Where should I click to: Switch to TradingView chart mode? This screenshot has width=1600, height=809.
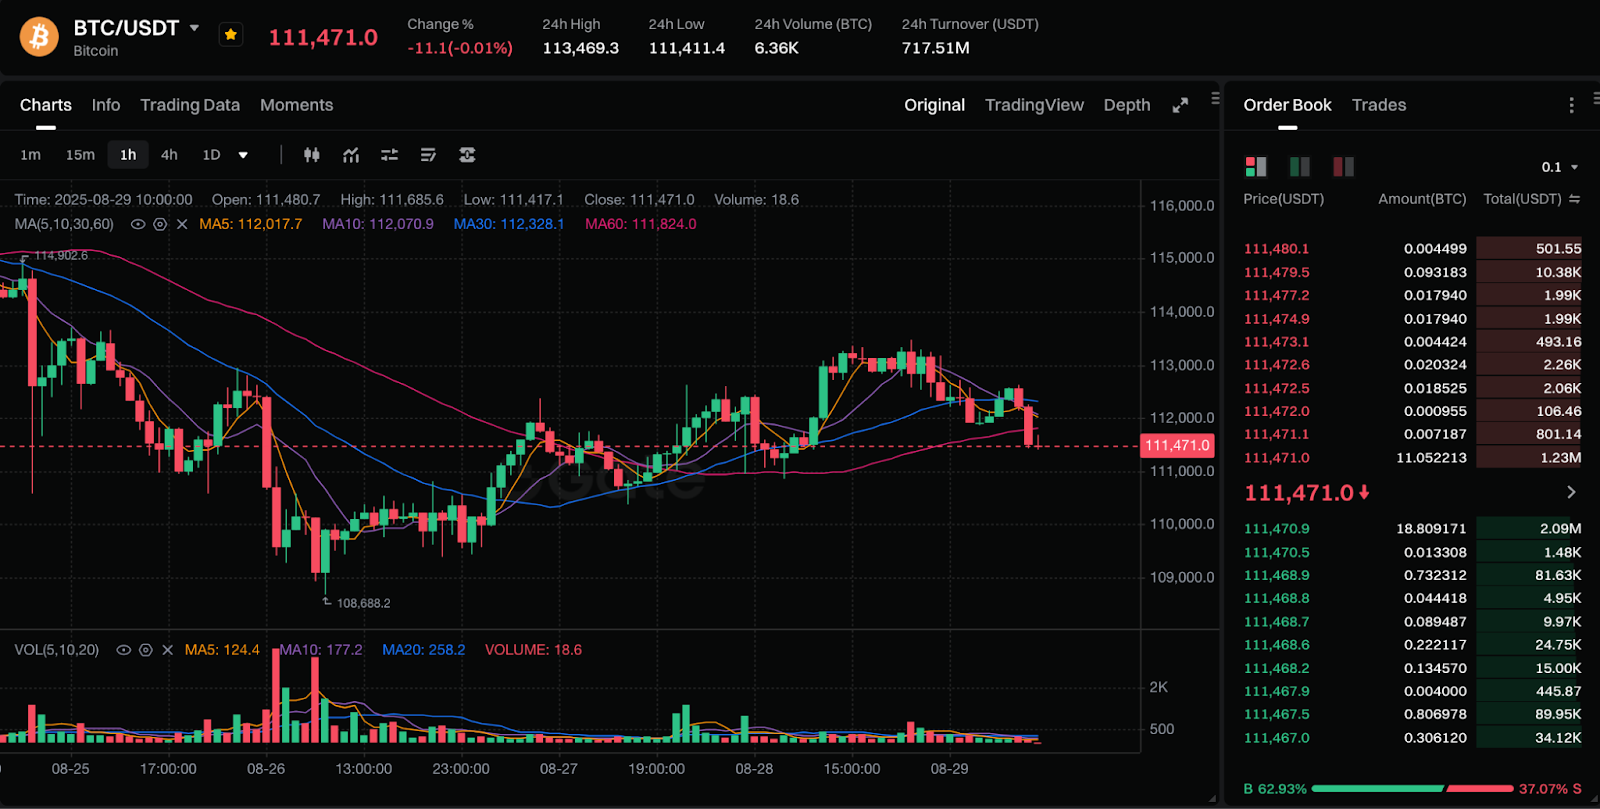click(1034, 105)
